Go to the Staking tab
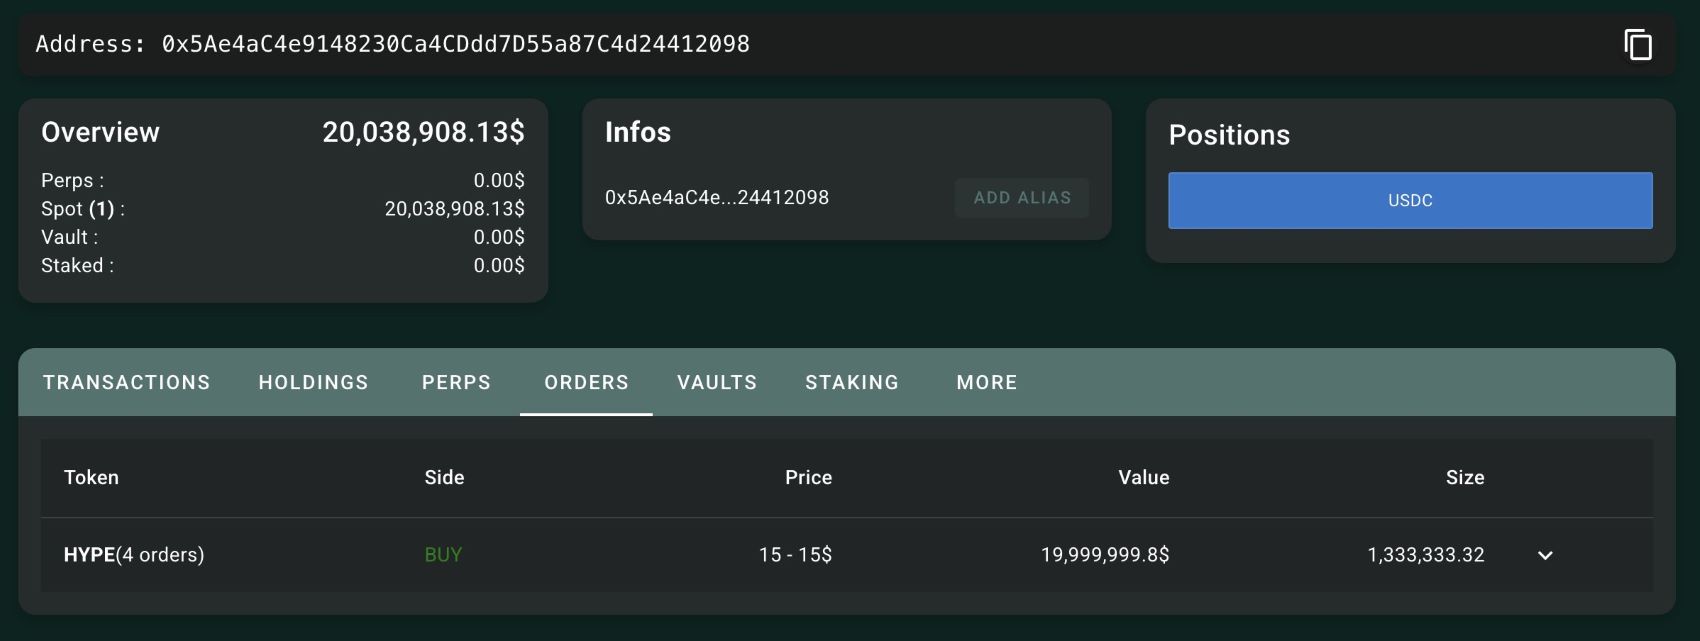 coord(852,382)
